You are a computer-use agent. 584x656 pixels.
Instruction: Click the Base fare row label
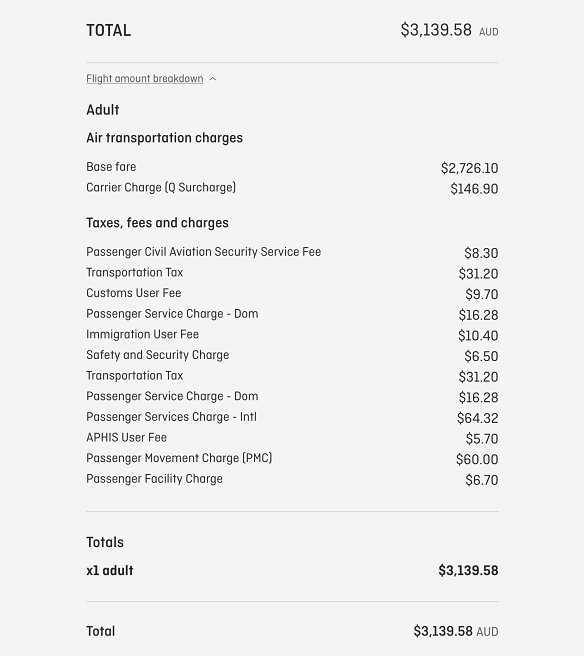tap(111, 167)
